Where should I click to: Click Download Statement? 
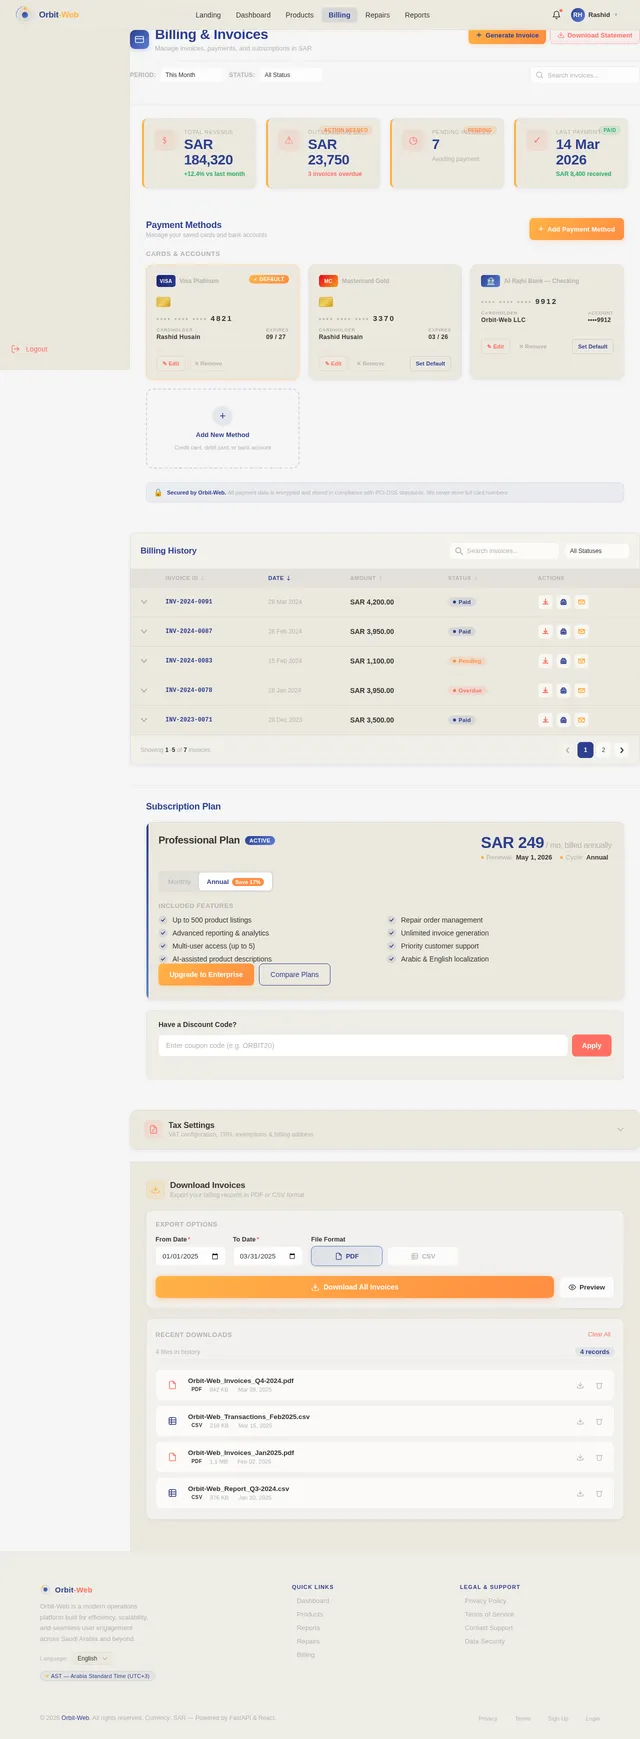[x=594, y=35]
